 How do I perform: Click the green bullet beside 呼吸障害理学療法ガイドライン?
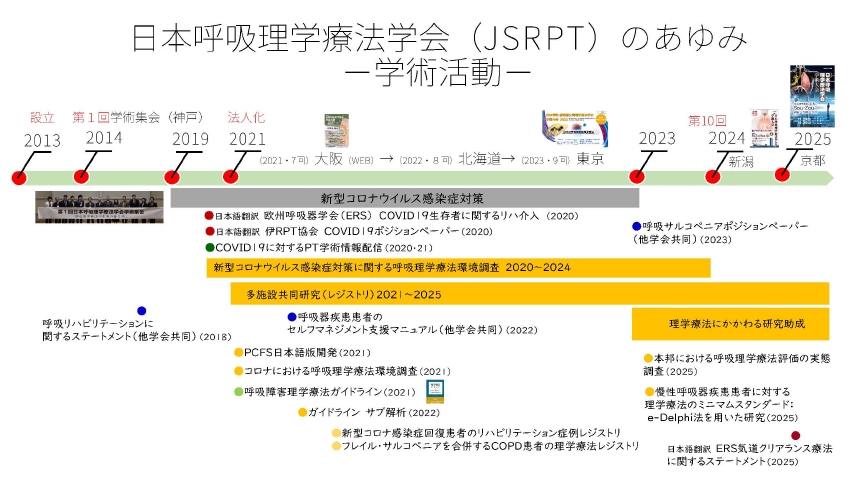(x=238, y=391)
